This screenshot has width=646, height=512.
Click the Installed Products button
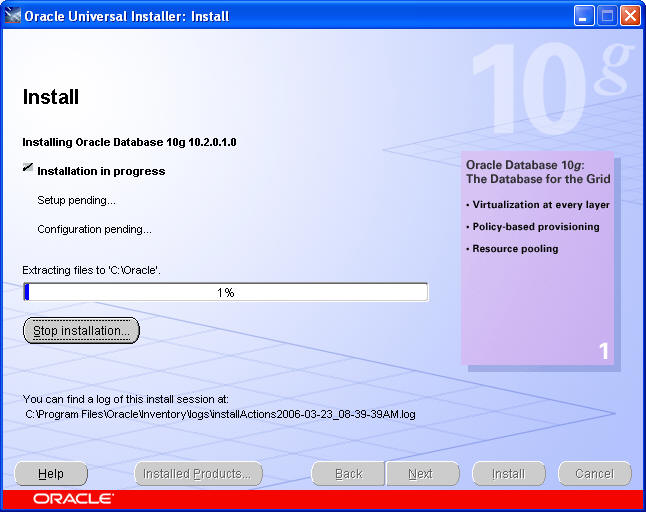(198, 474)
